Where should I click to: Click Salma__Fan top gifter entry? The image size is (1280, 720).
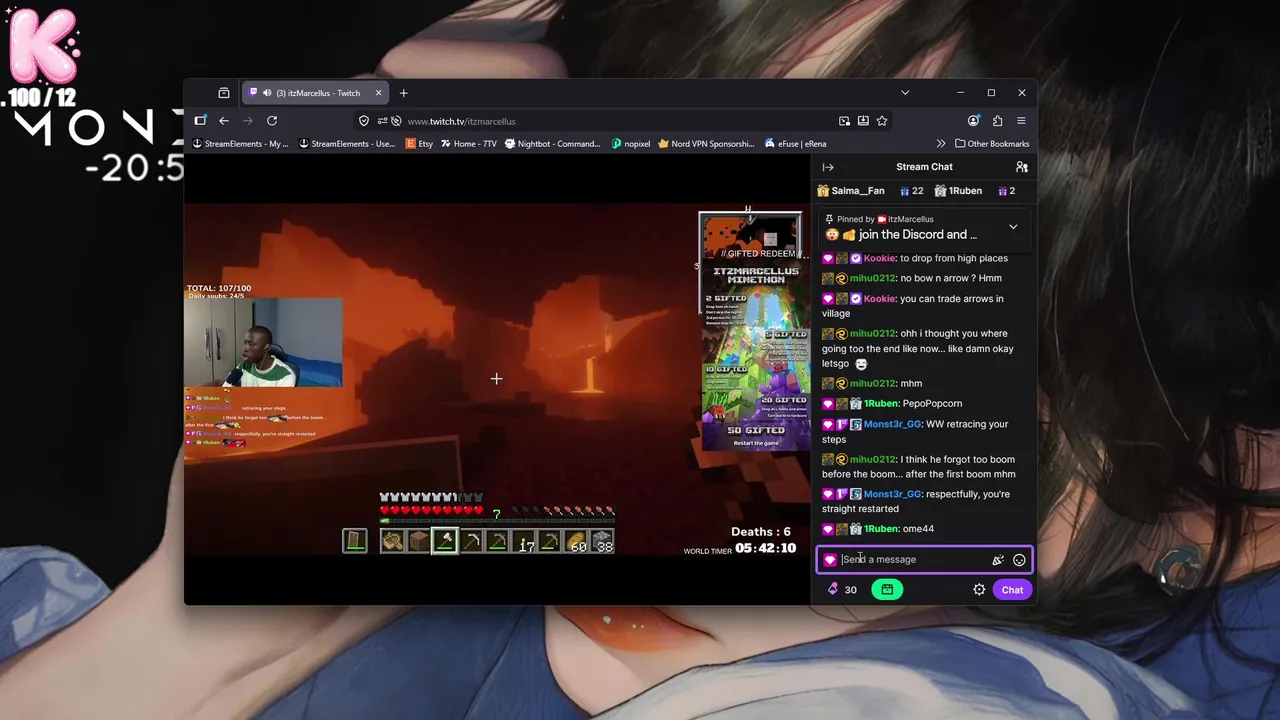click(x=851, y=191)
